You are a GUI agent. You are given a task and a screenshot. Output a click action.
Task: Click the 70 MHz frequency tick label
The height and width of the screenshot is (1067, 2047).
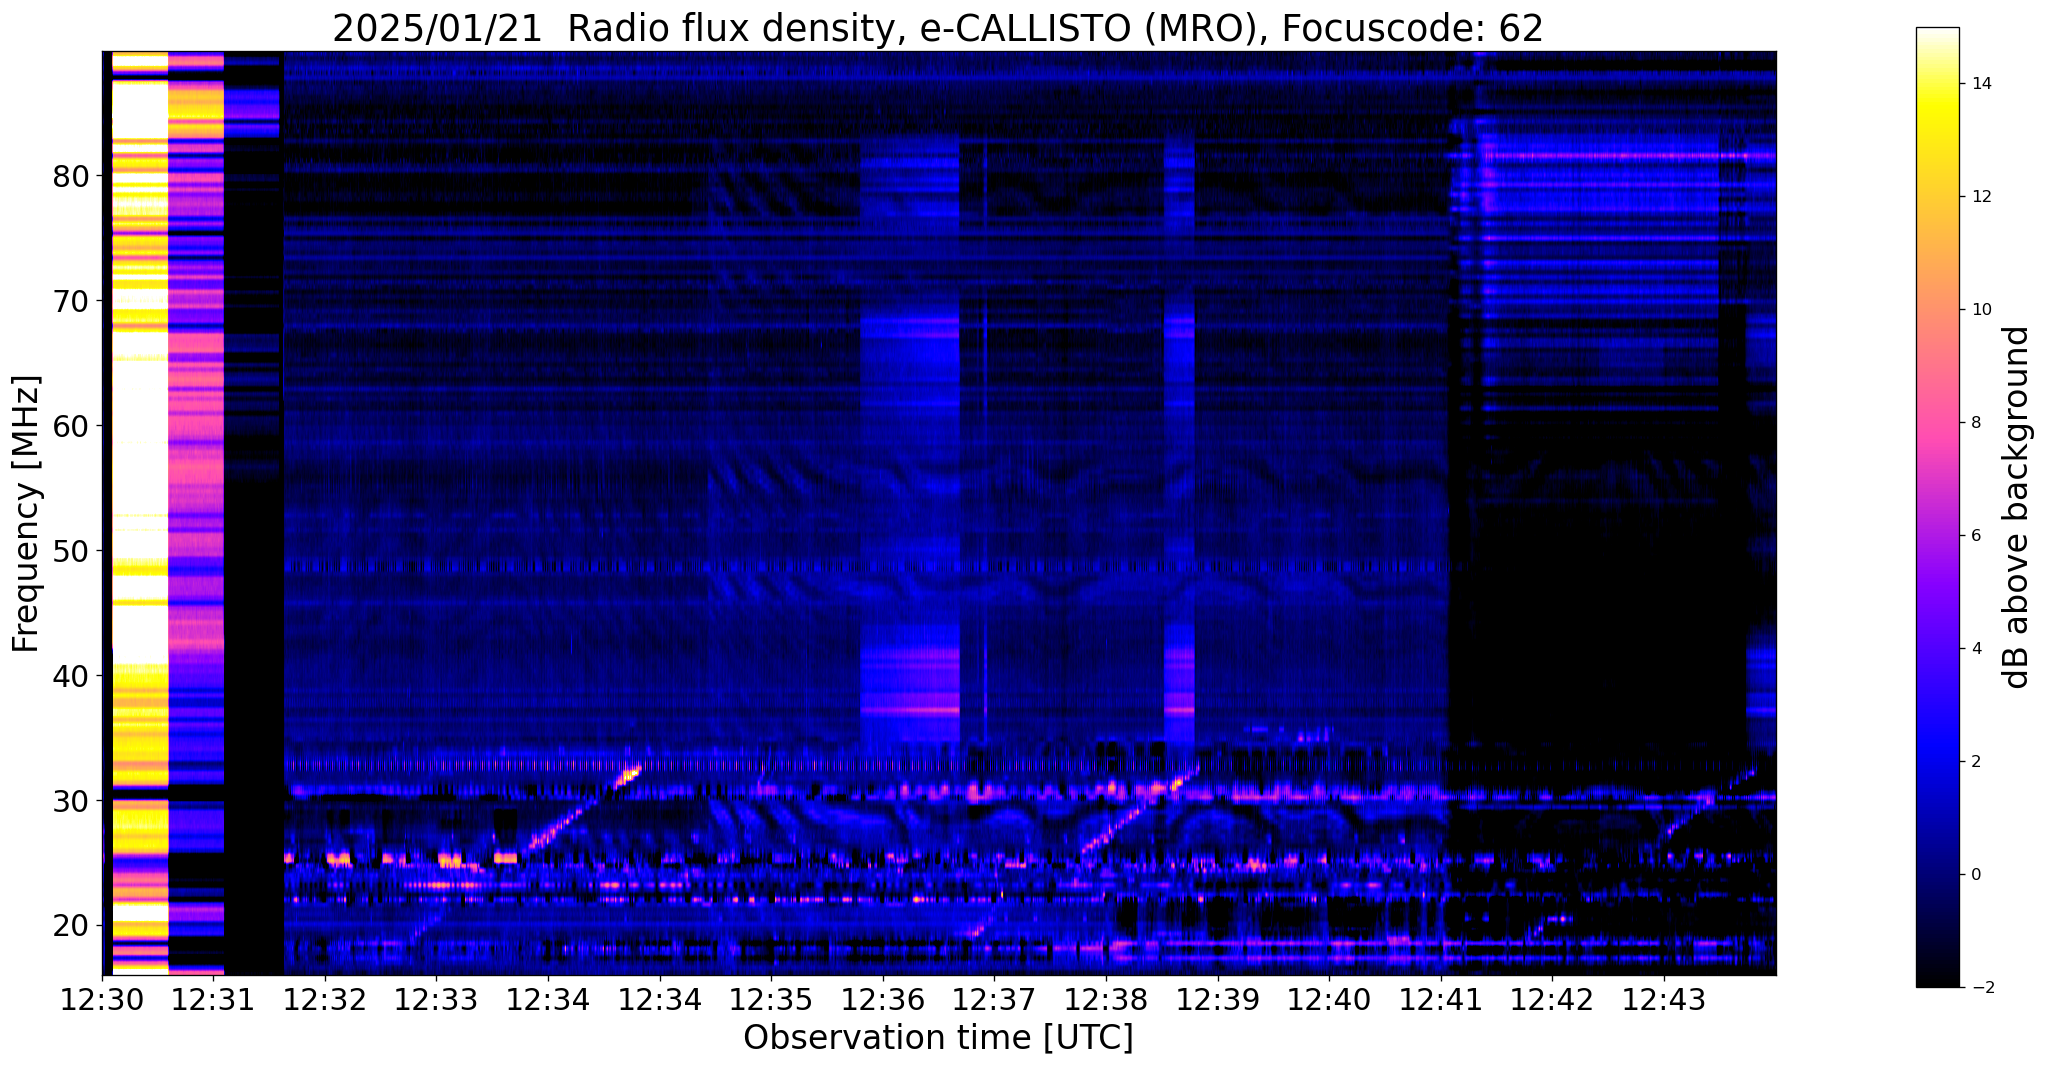(70, 301)
